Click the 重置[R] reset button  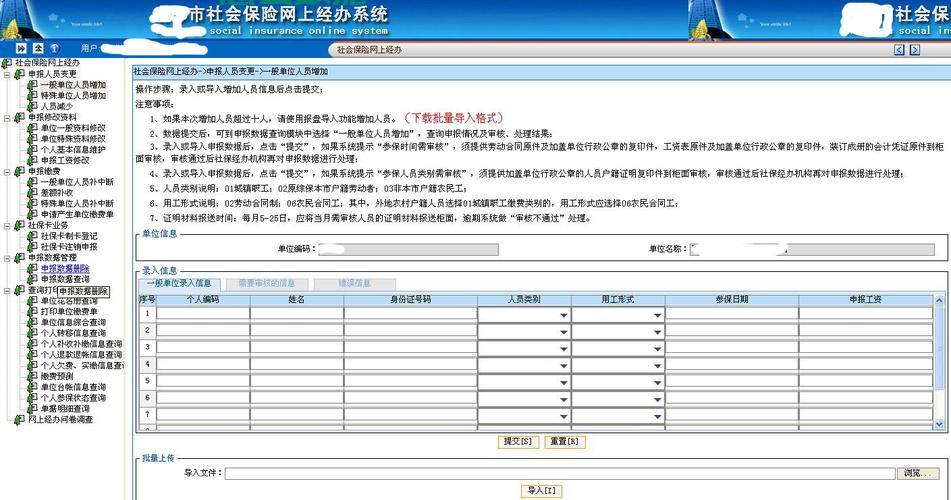tap(565, 441)
